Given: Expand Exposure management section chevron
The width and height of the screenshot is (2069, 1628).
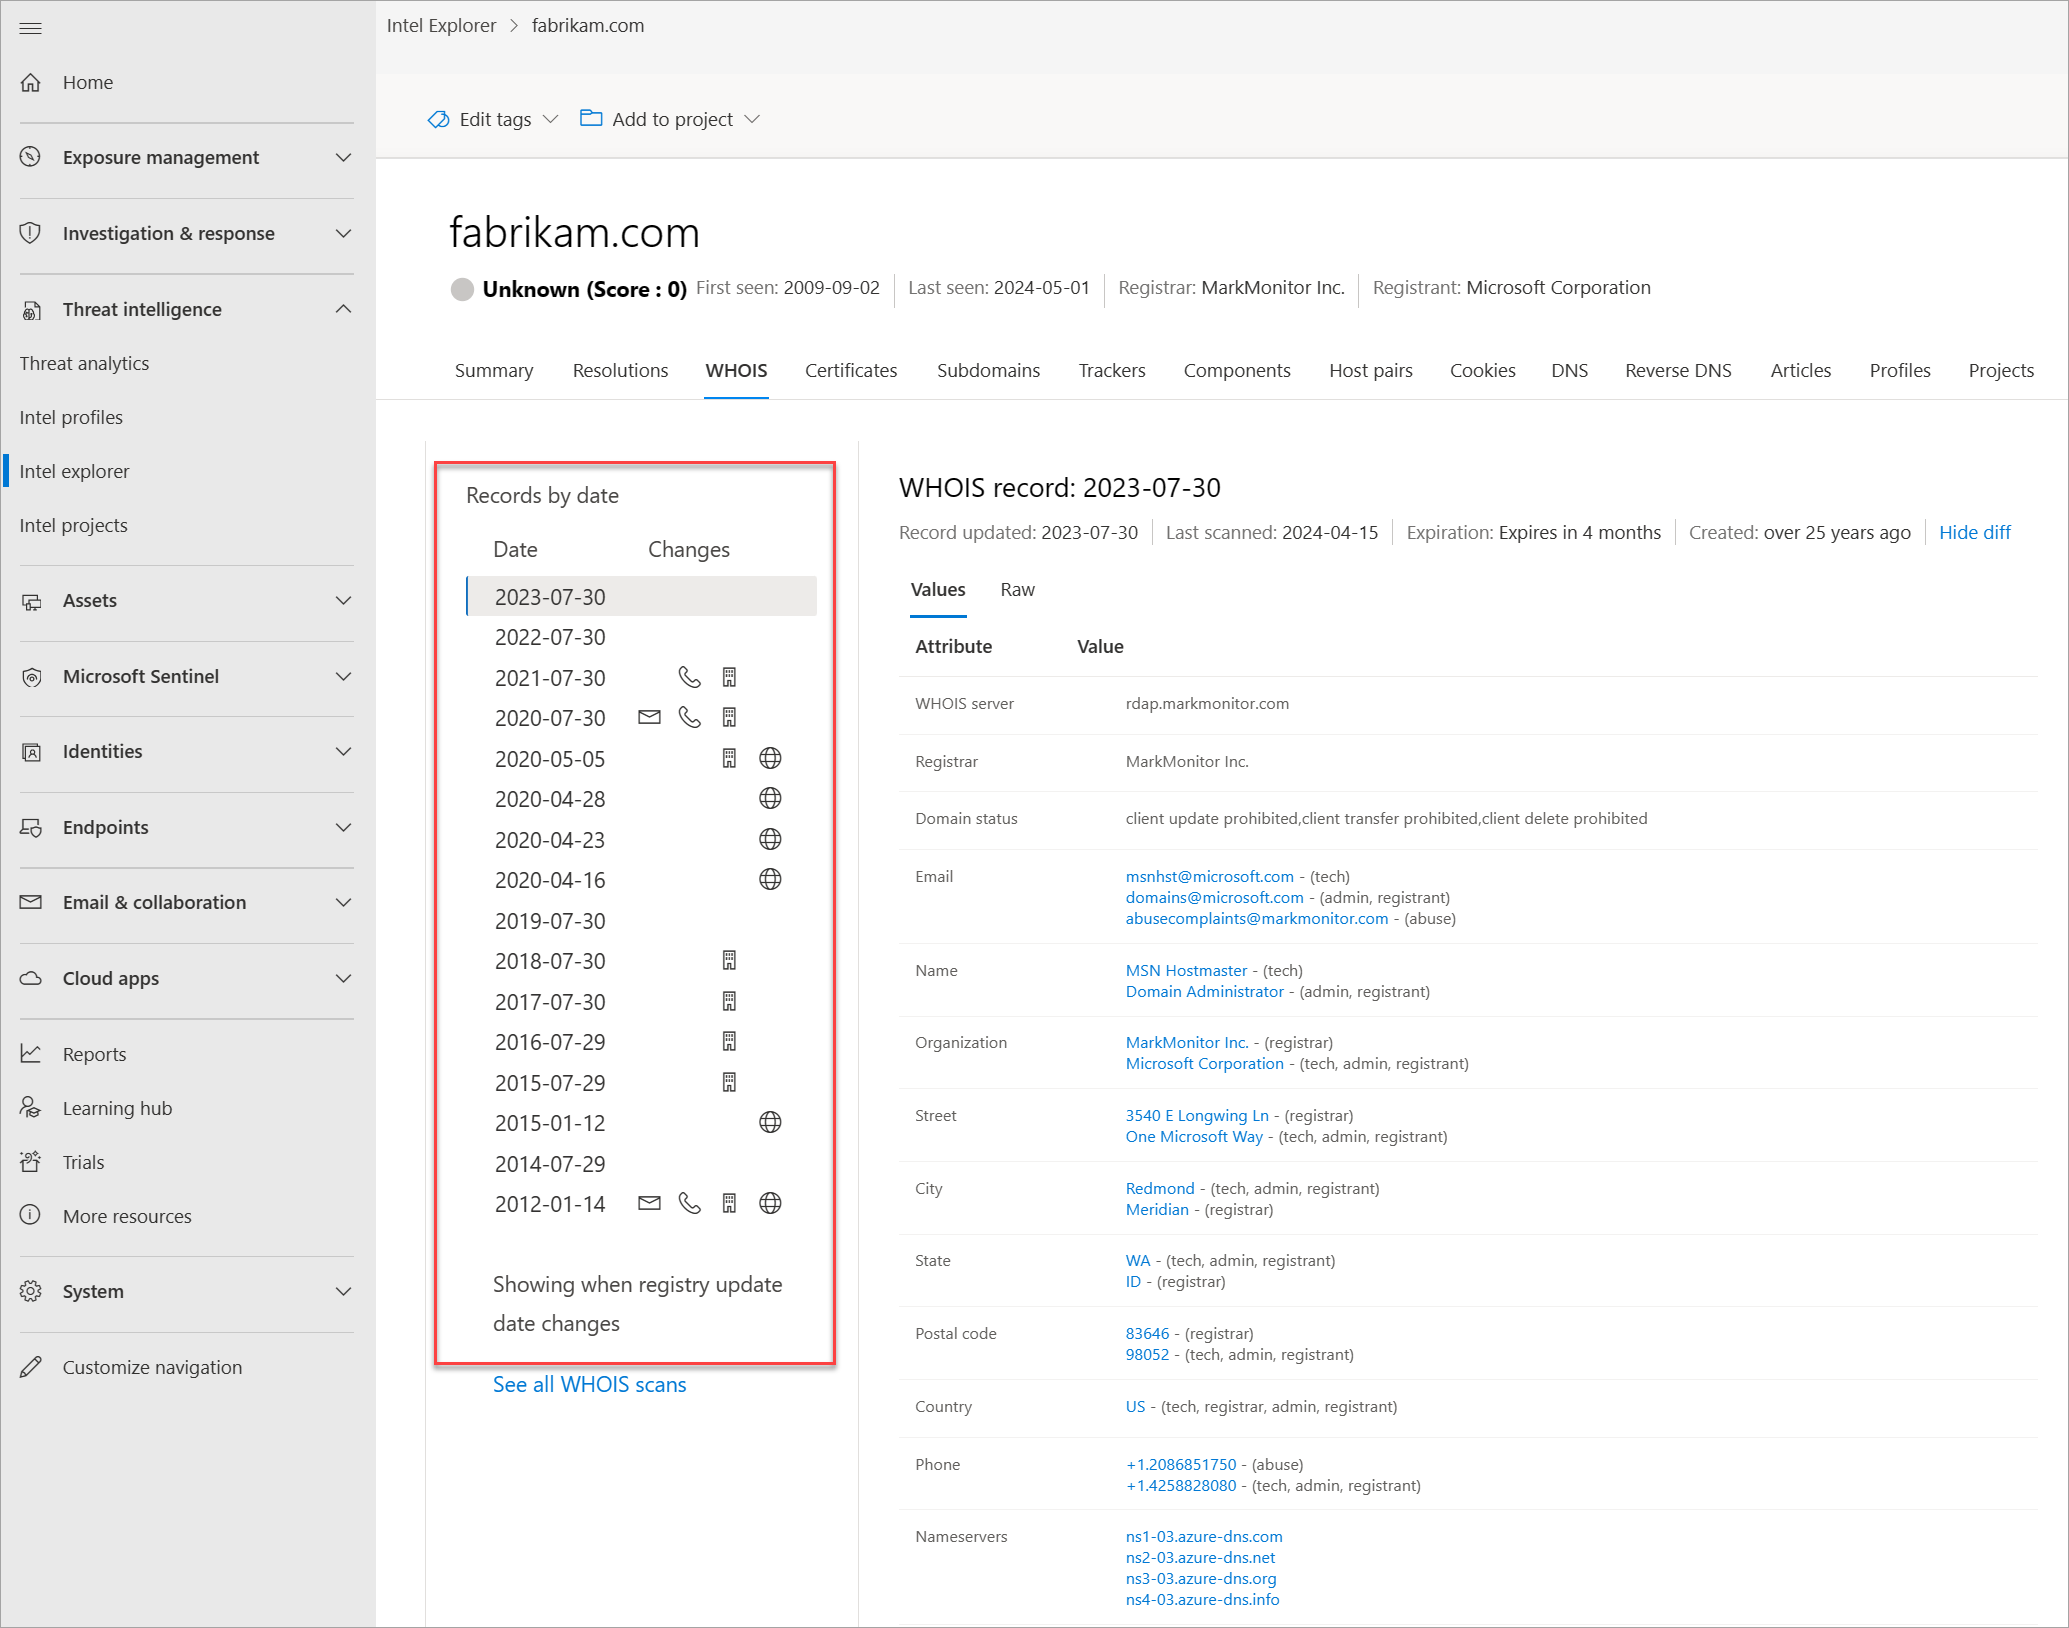Looking at the screenshot, I should pos(344,158).
